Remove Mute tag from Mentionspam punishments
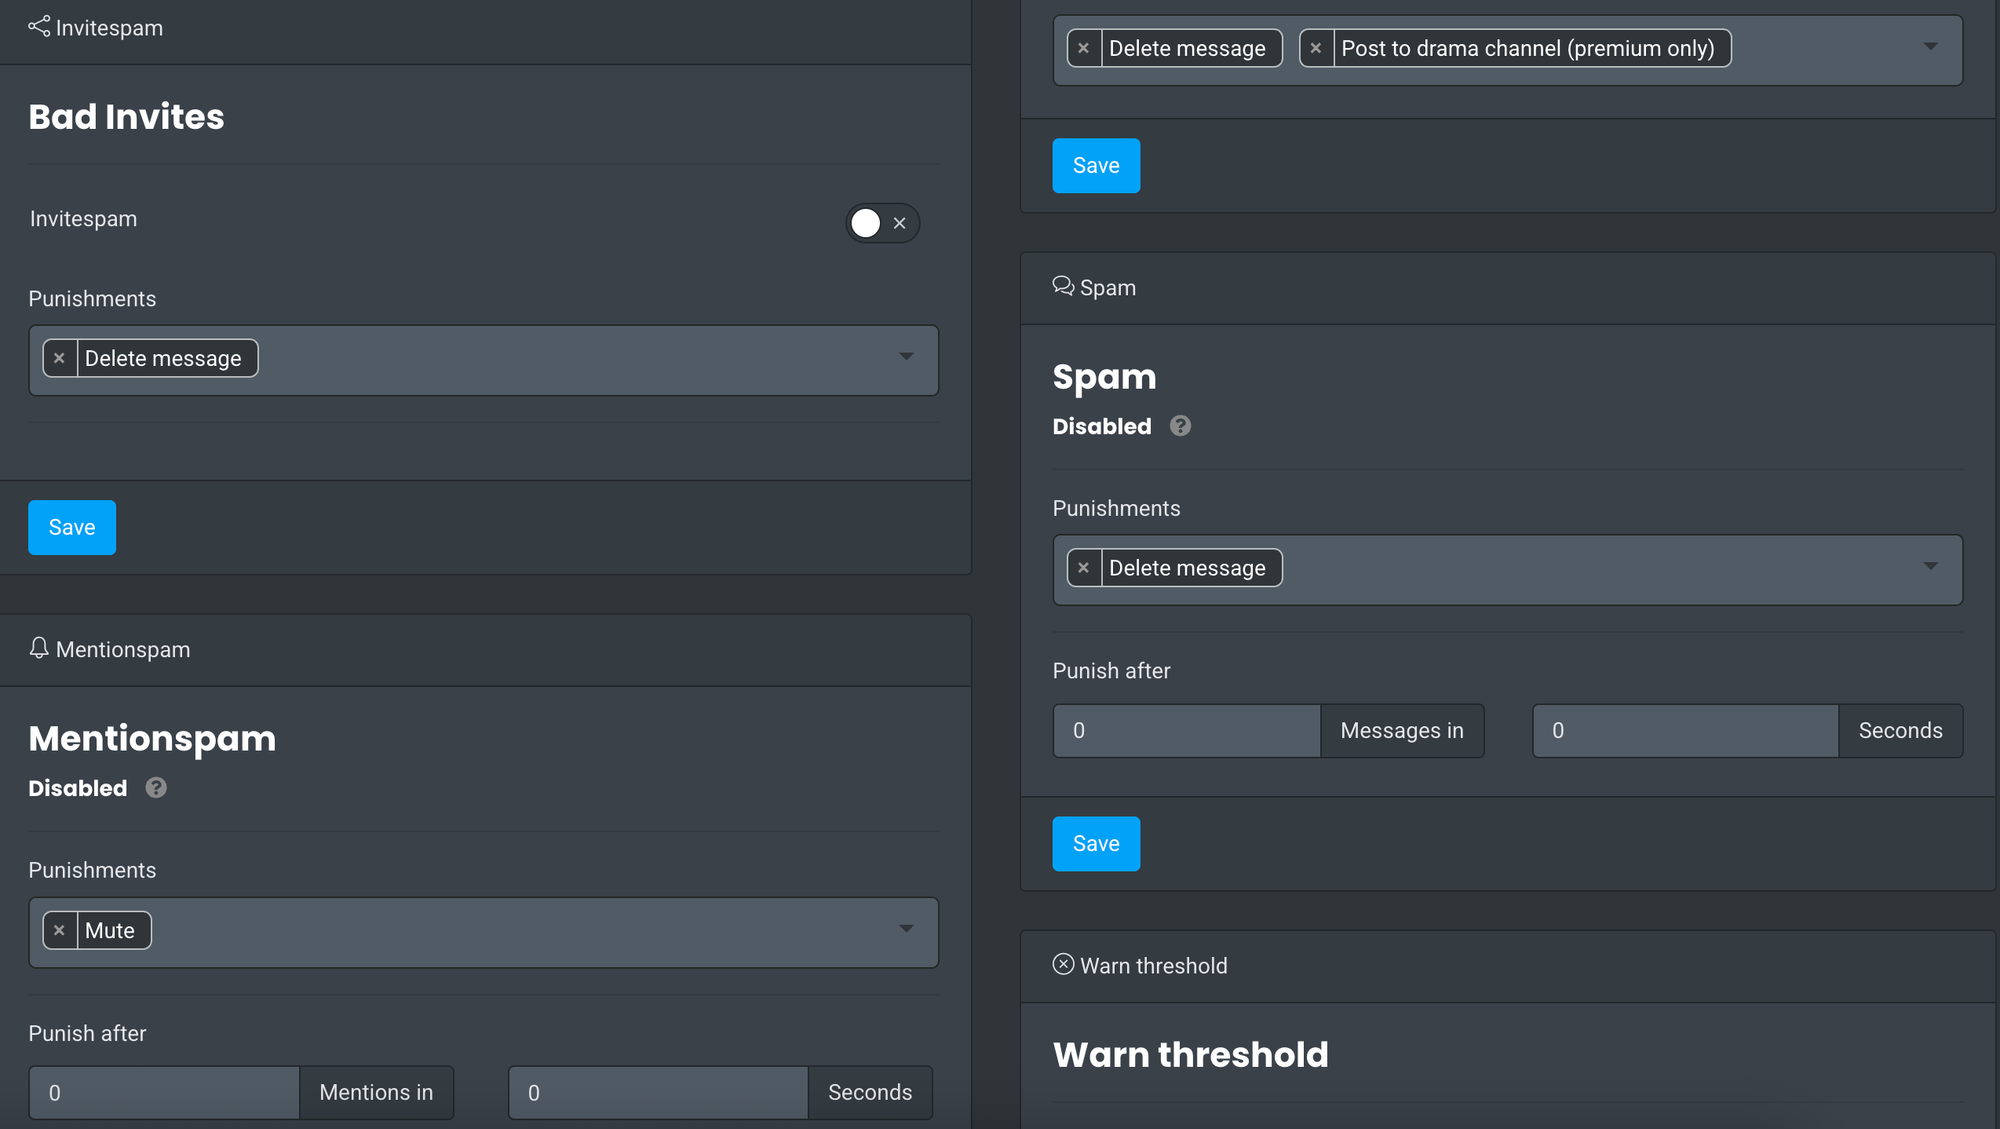Image resolution: width=2000 pixels, height=1129 pixels. pos(60,930)
